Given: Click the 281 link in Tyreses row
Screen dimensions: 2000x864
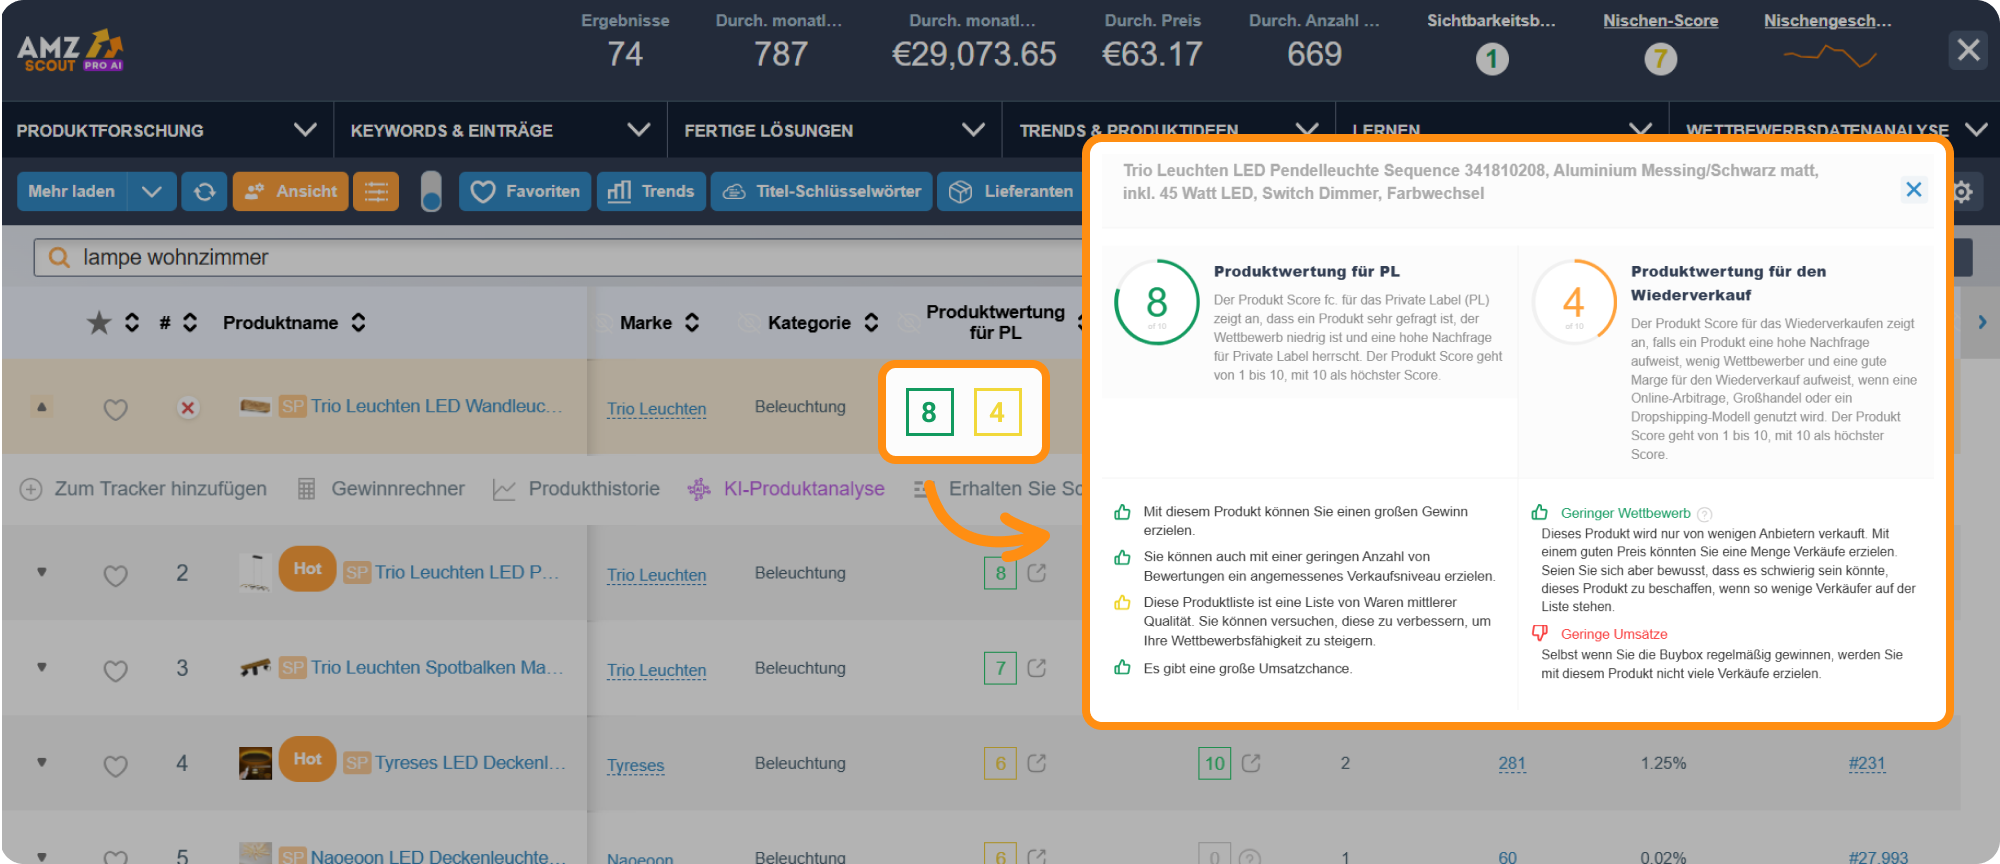Looking at the screenshot, I should (1512, 763).
